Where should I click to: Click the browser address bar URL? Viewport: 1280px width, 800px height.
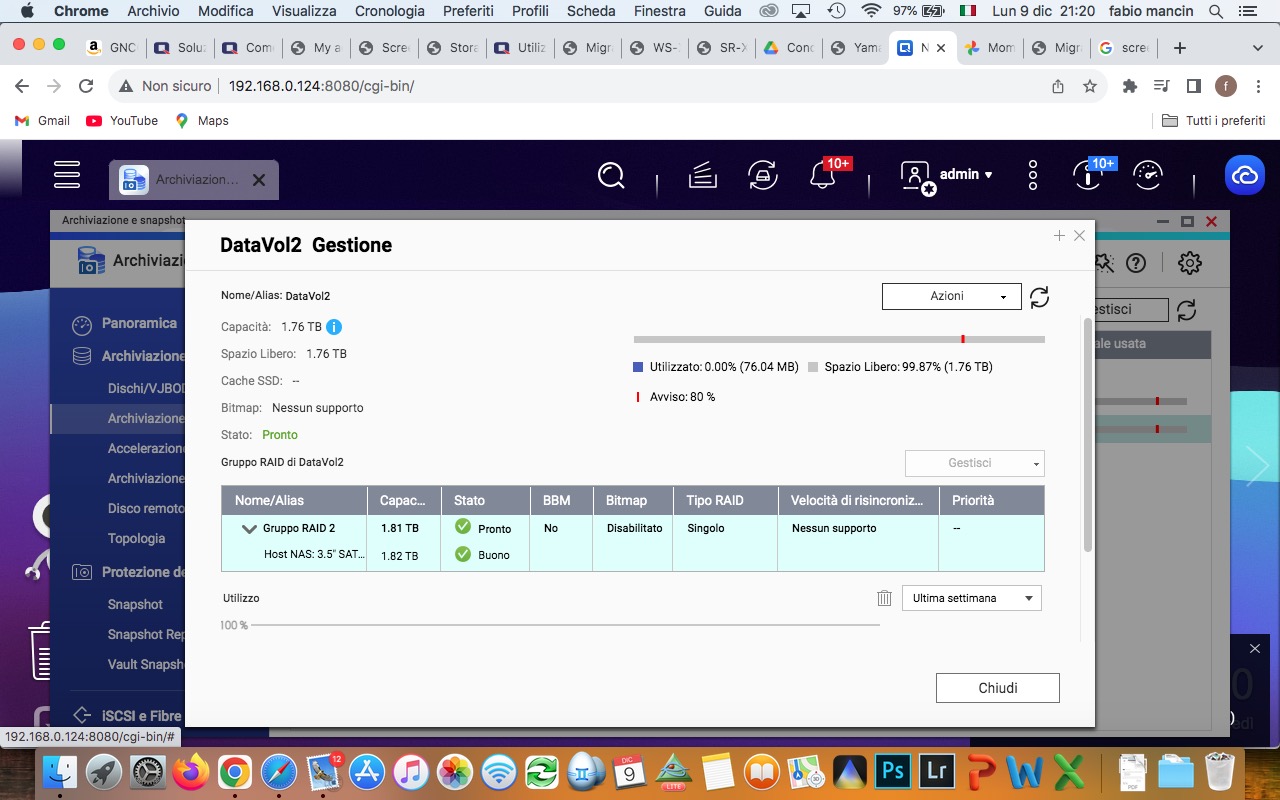click(x=321, y=86)
